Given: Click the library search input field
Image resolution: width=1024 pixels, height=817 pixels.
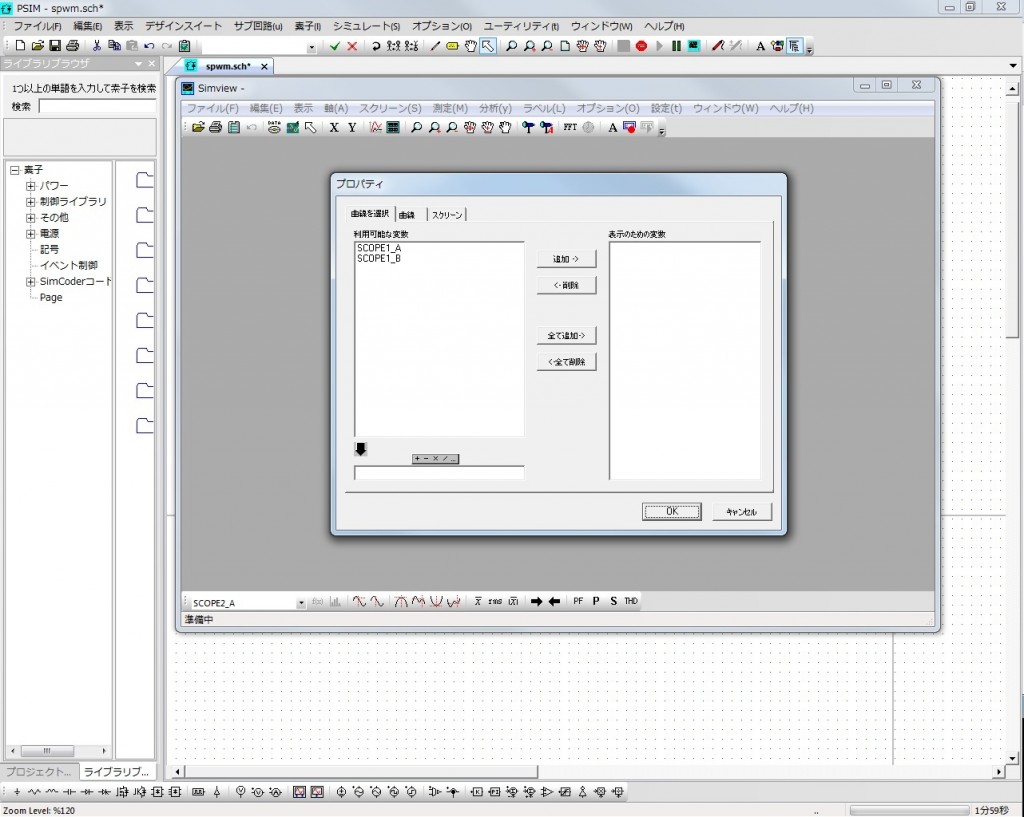Looking at the screenshot, I should [97, 106].
